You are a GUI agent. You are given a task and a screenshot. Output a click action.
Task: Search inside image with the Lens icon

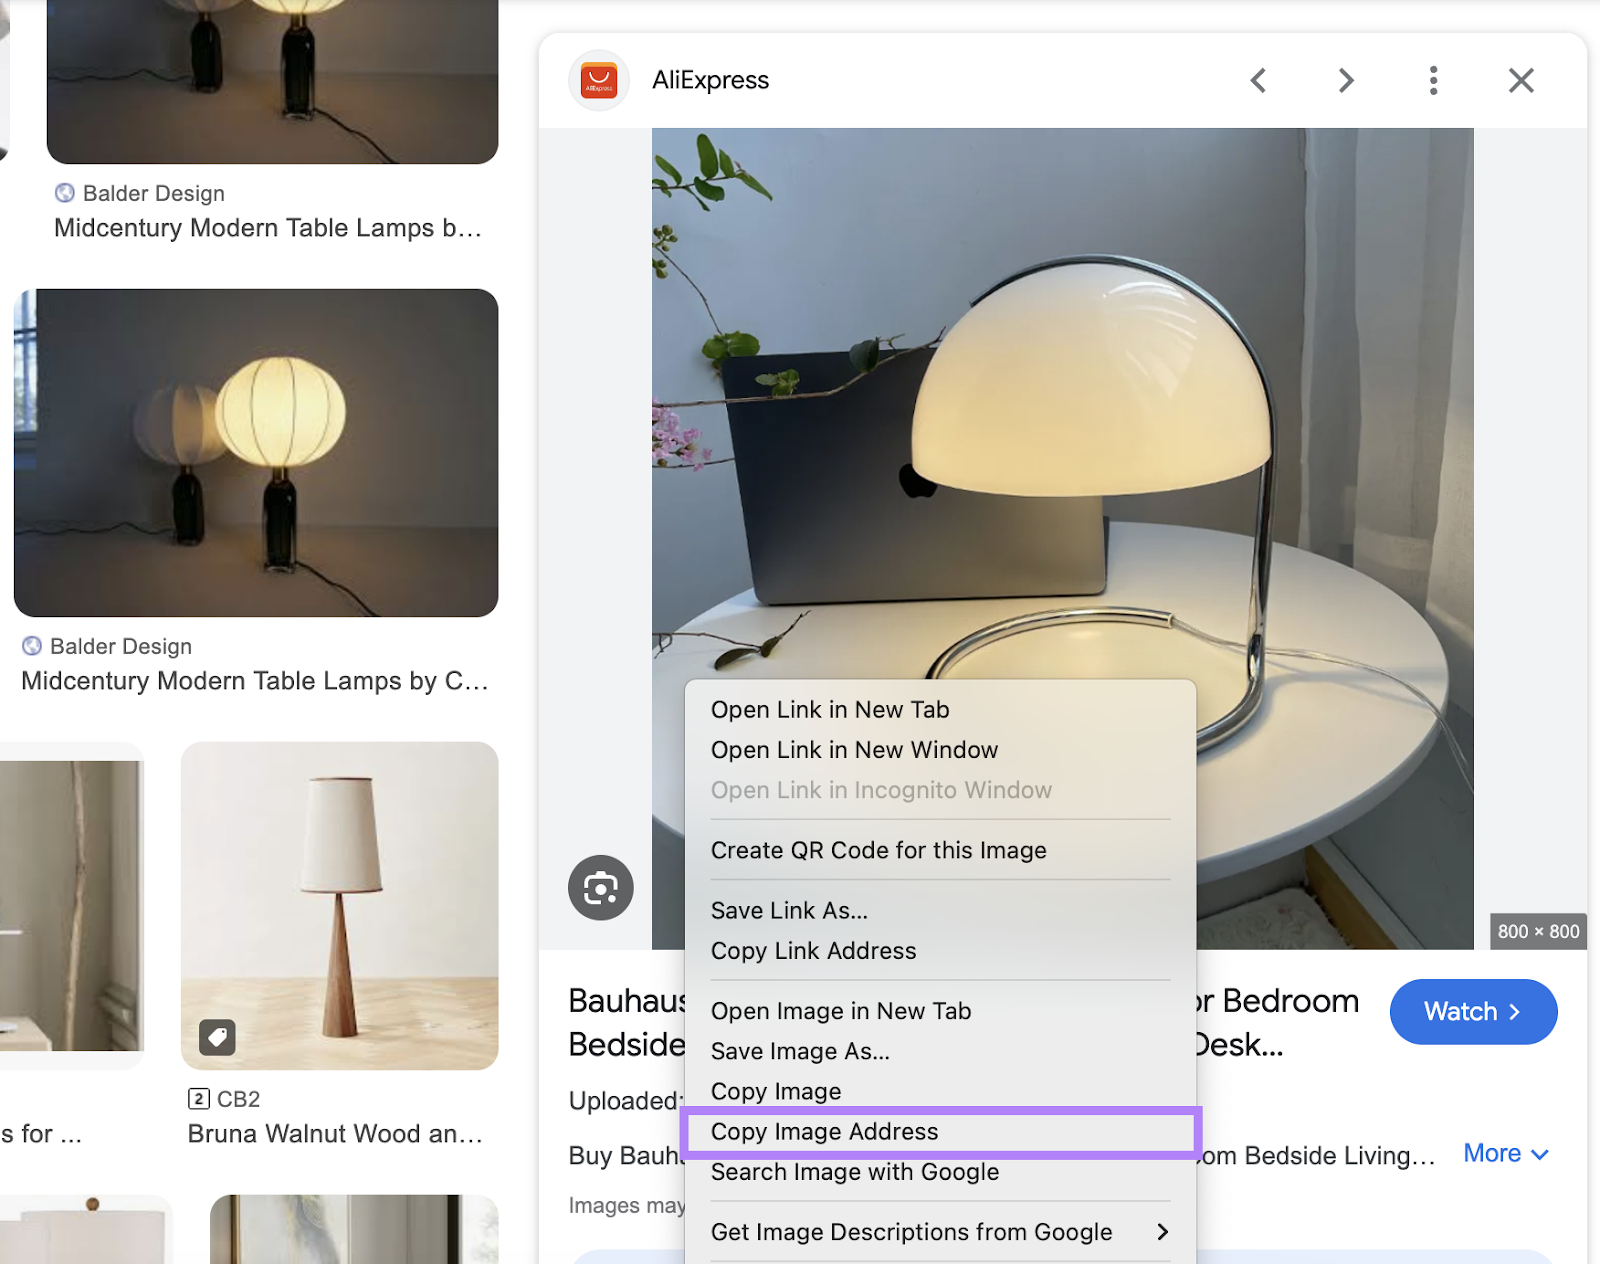pos(601,887)
